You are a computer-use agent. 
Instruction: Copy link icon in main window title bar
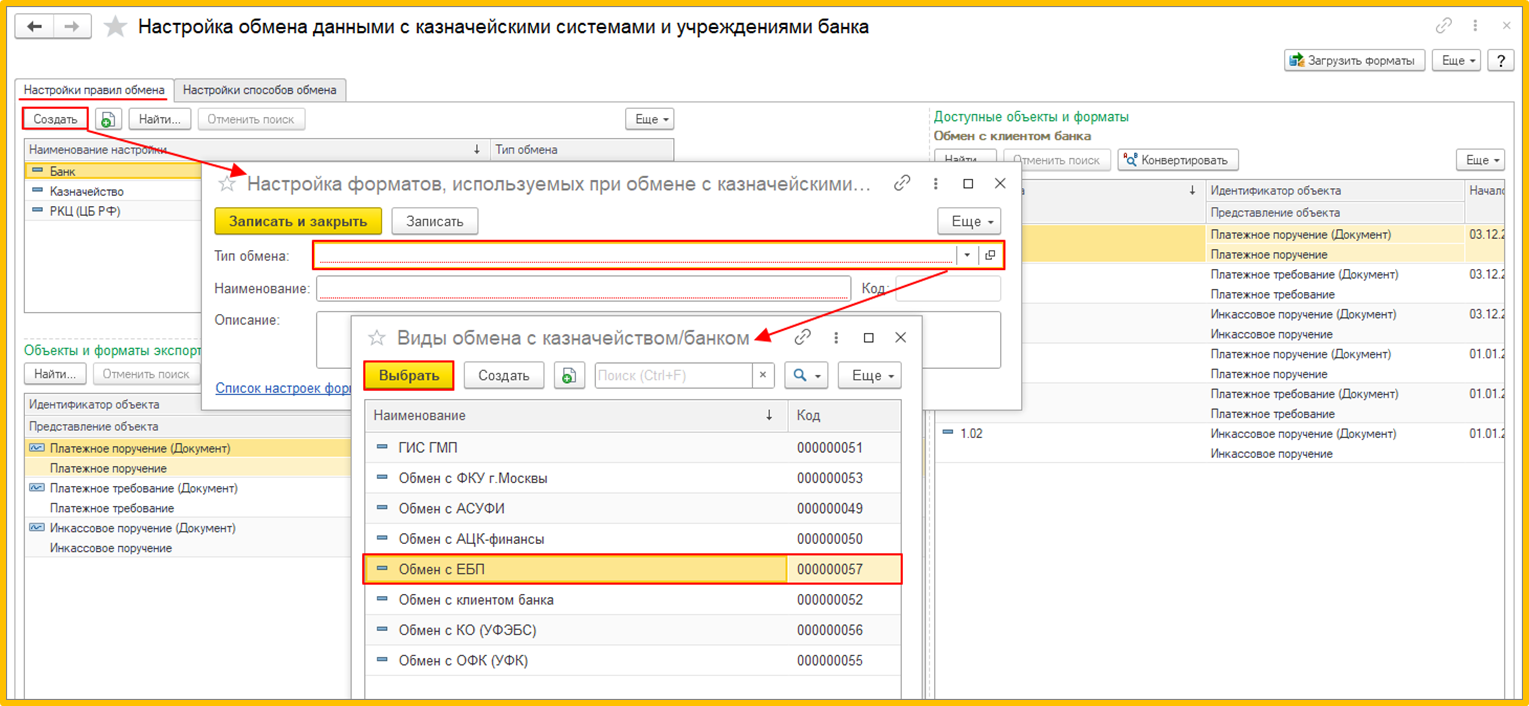tap(1443, 26)
